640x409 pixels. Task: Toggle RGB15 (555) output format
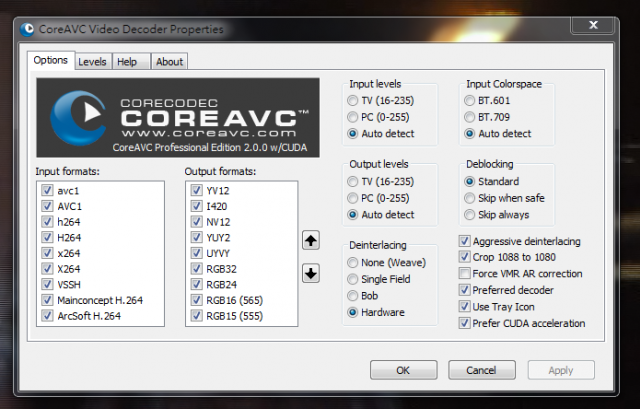(197, 316)
